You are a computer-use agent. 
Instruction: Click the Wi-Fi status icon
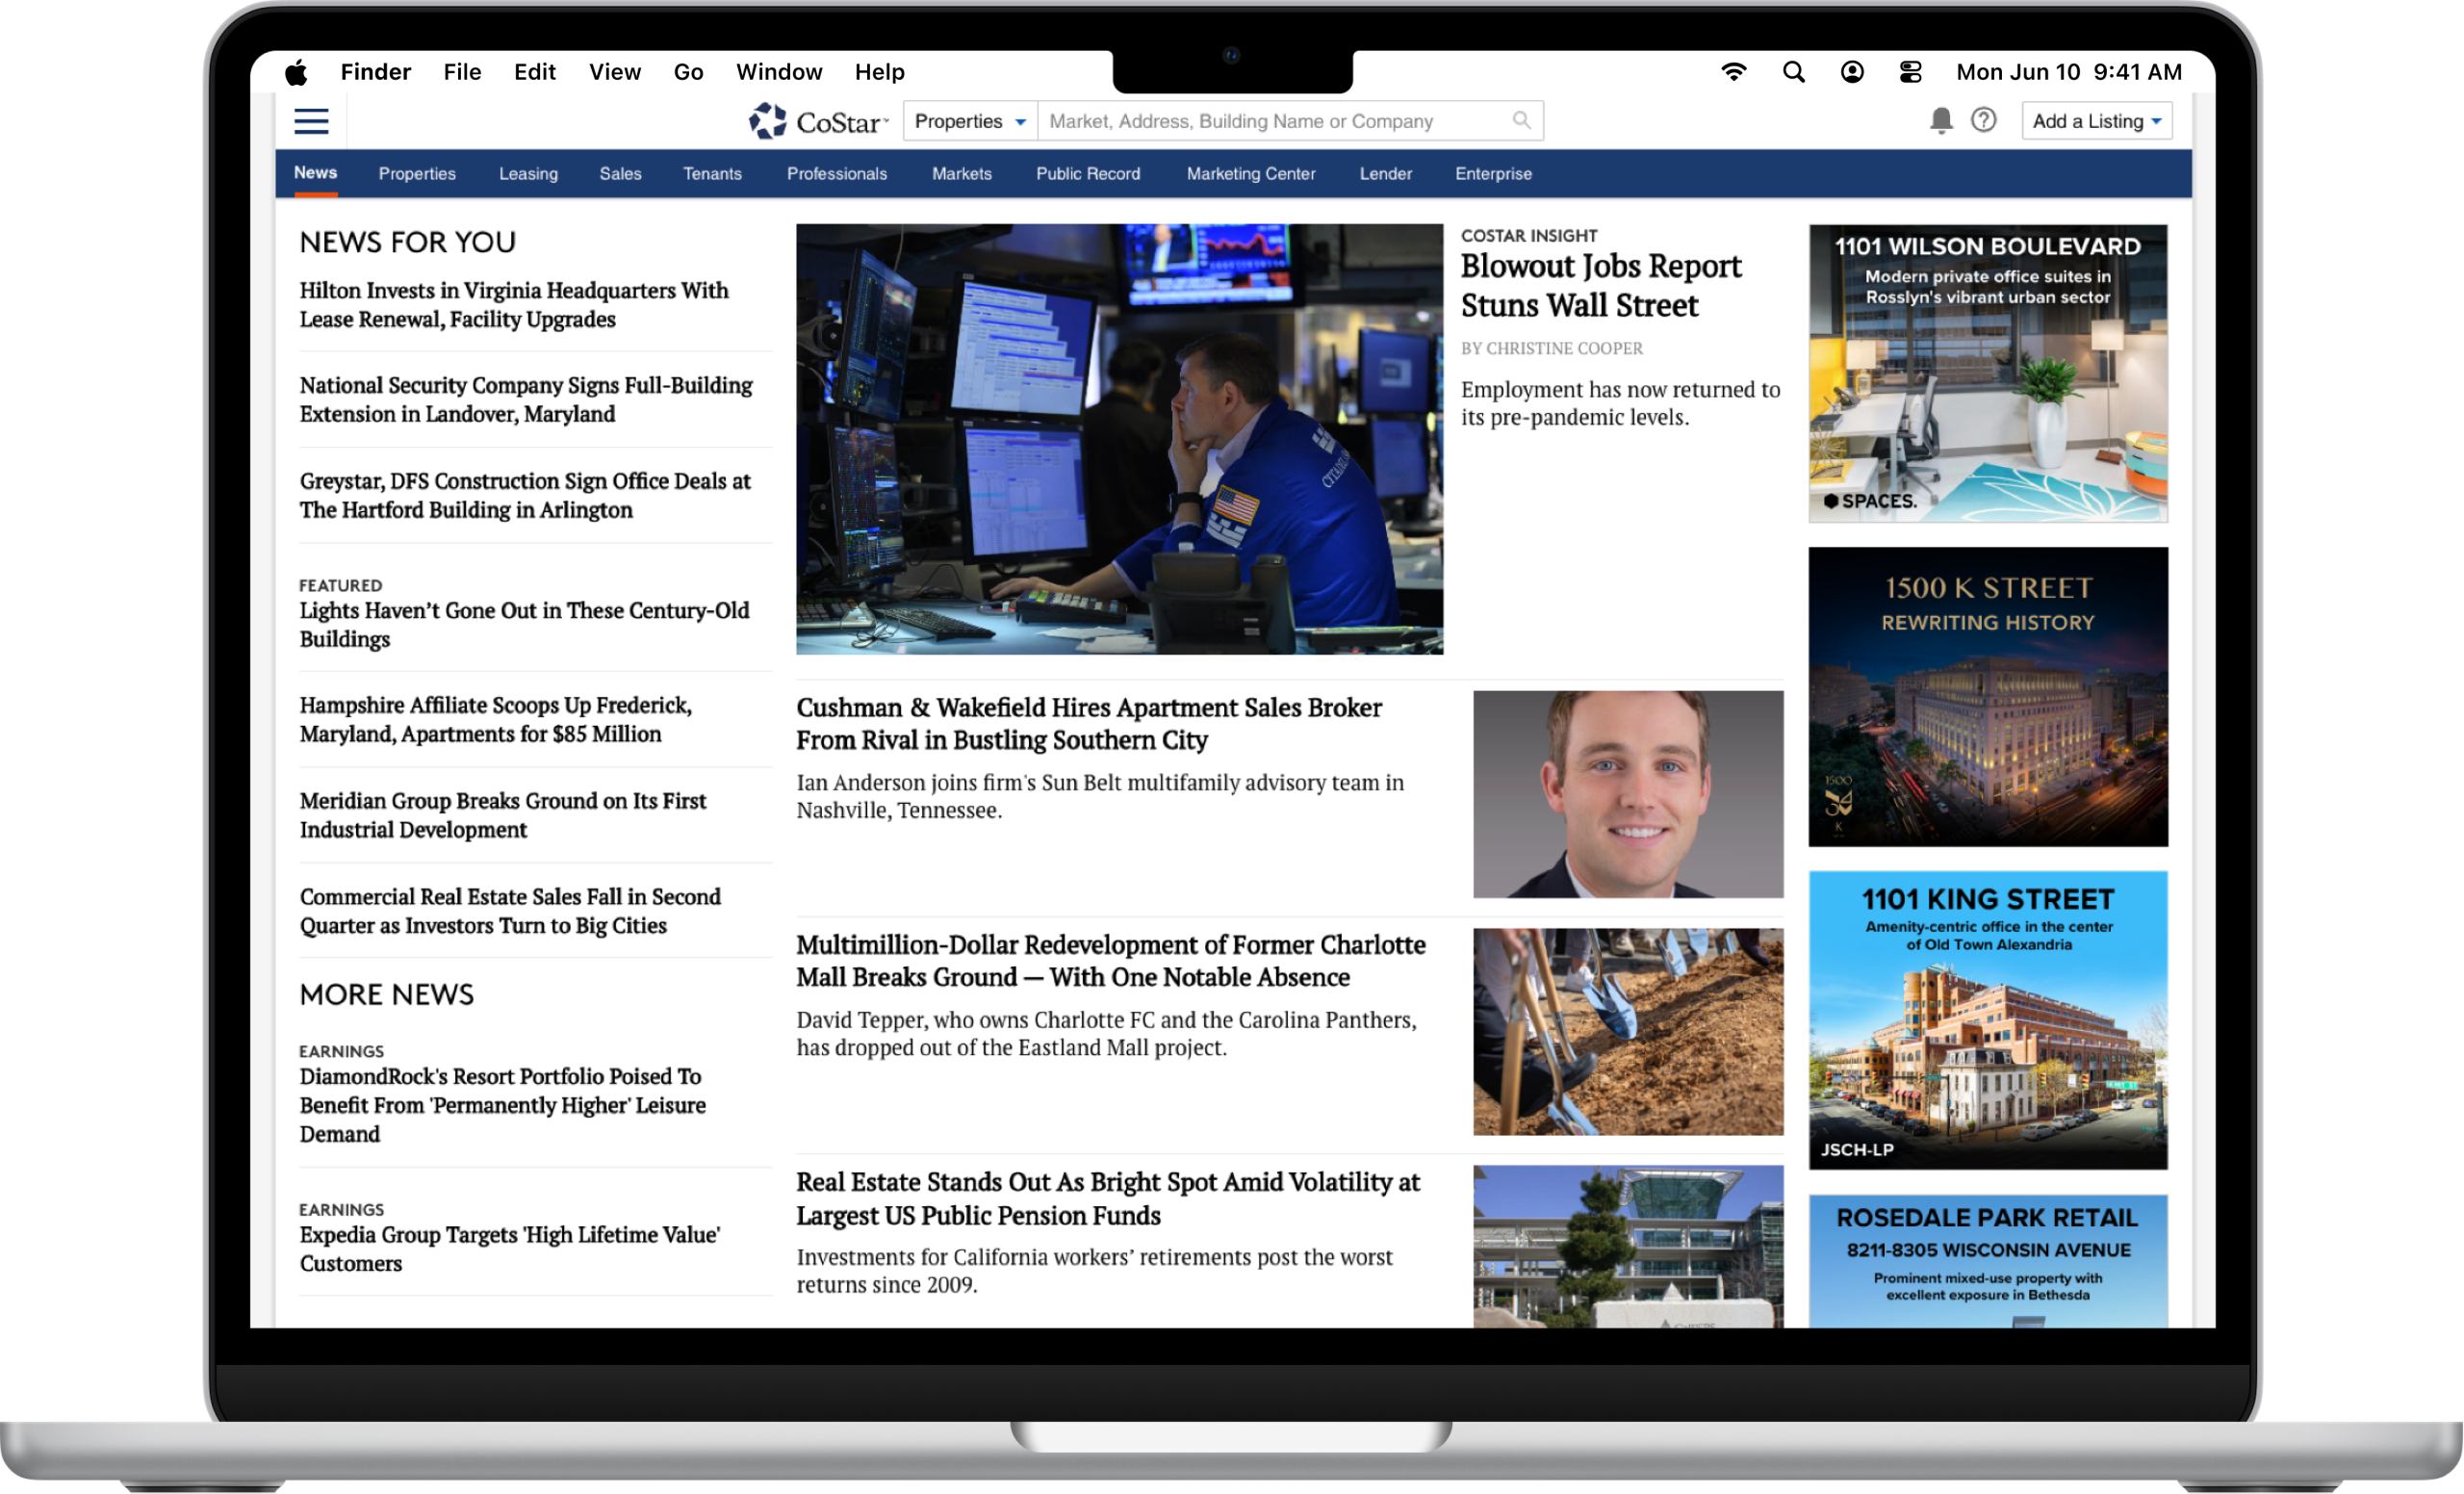[1733, 72]
